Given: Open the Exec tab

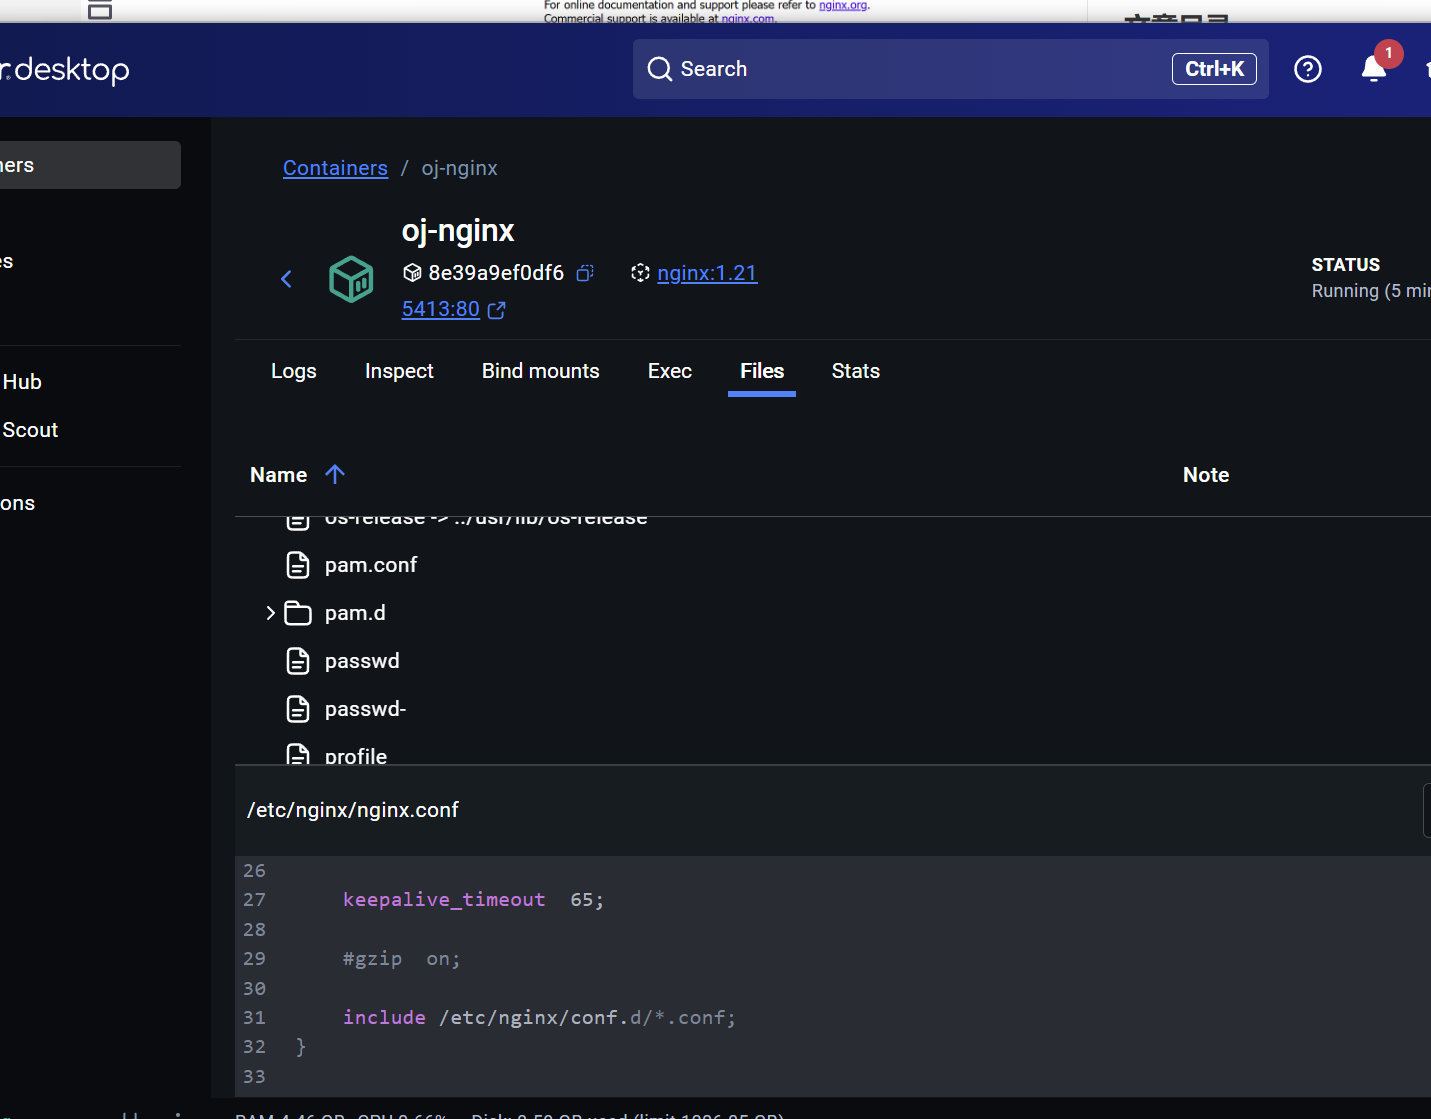Looking at the screenshot, I should [670, 371].
